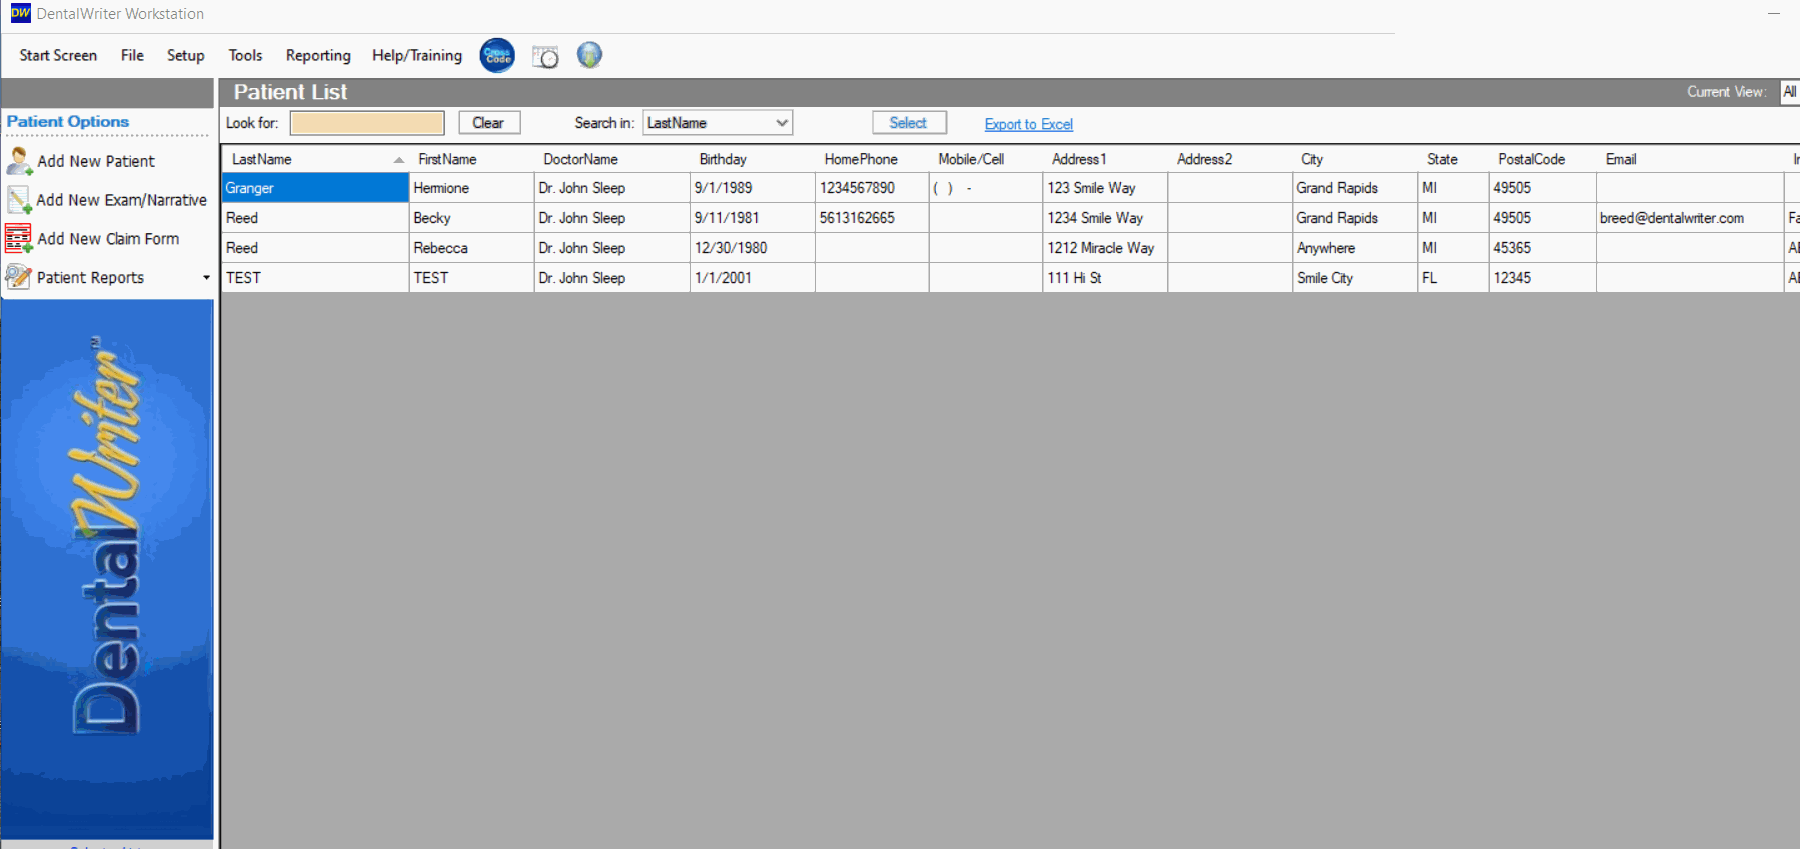This screenshot has width=1800, height=849.
Task: Toggle the LastName column sort arrow
Action: (398, 160)
